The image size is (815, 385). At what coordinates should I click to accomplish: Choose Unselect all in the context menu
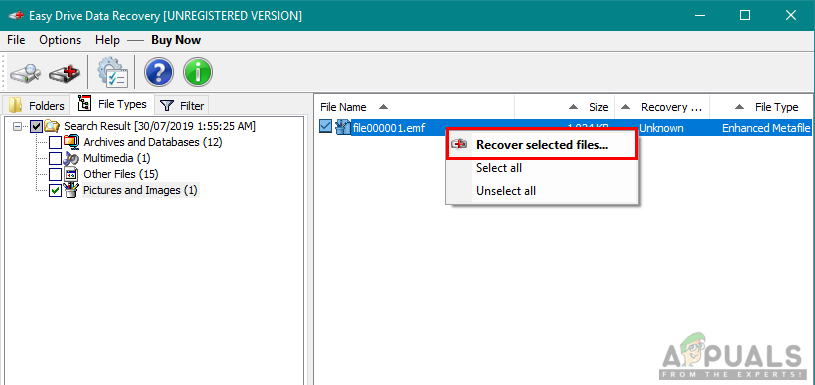(x=506, y=191)
